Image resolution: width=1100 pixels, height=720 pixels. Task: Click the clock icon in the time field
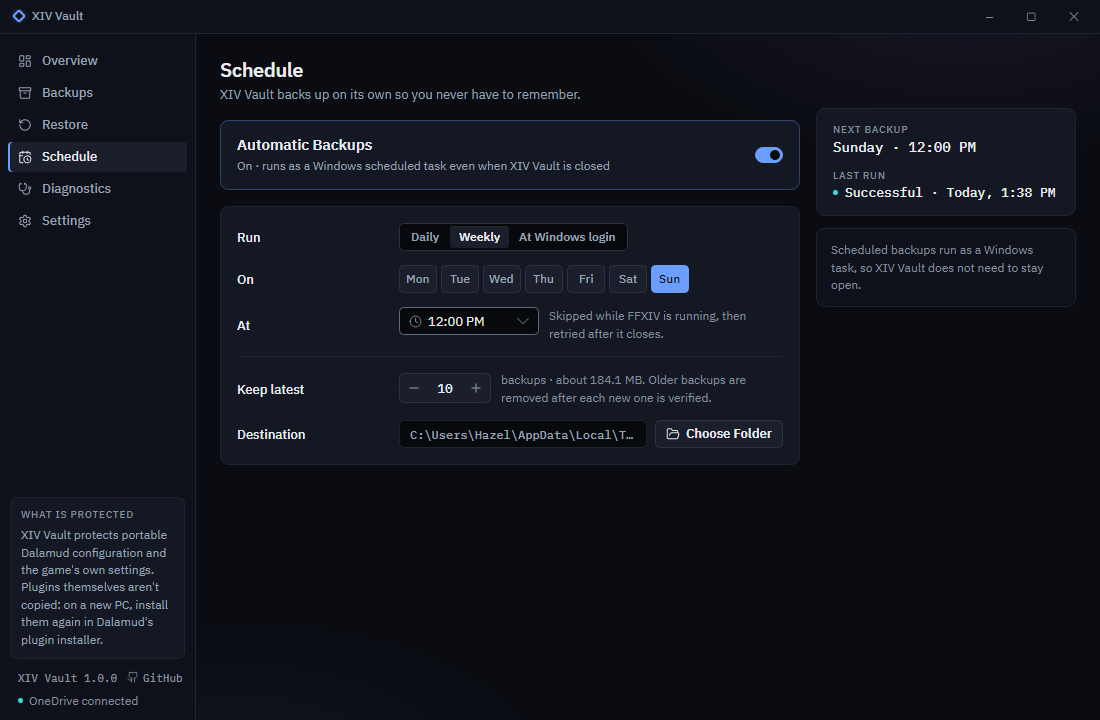415,321
